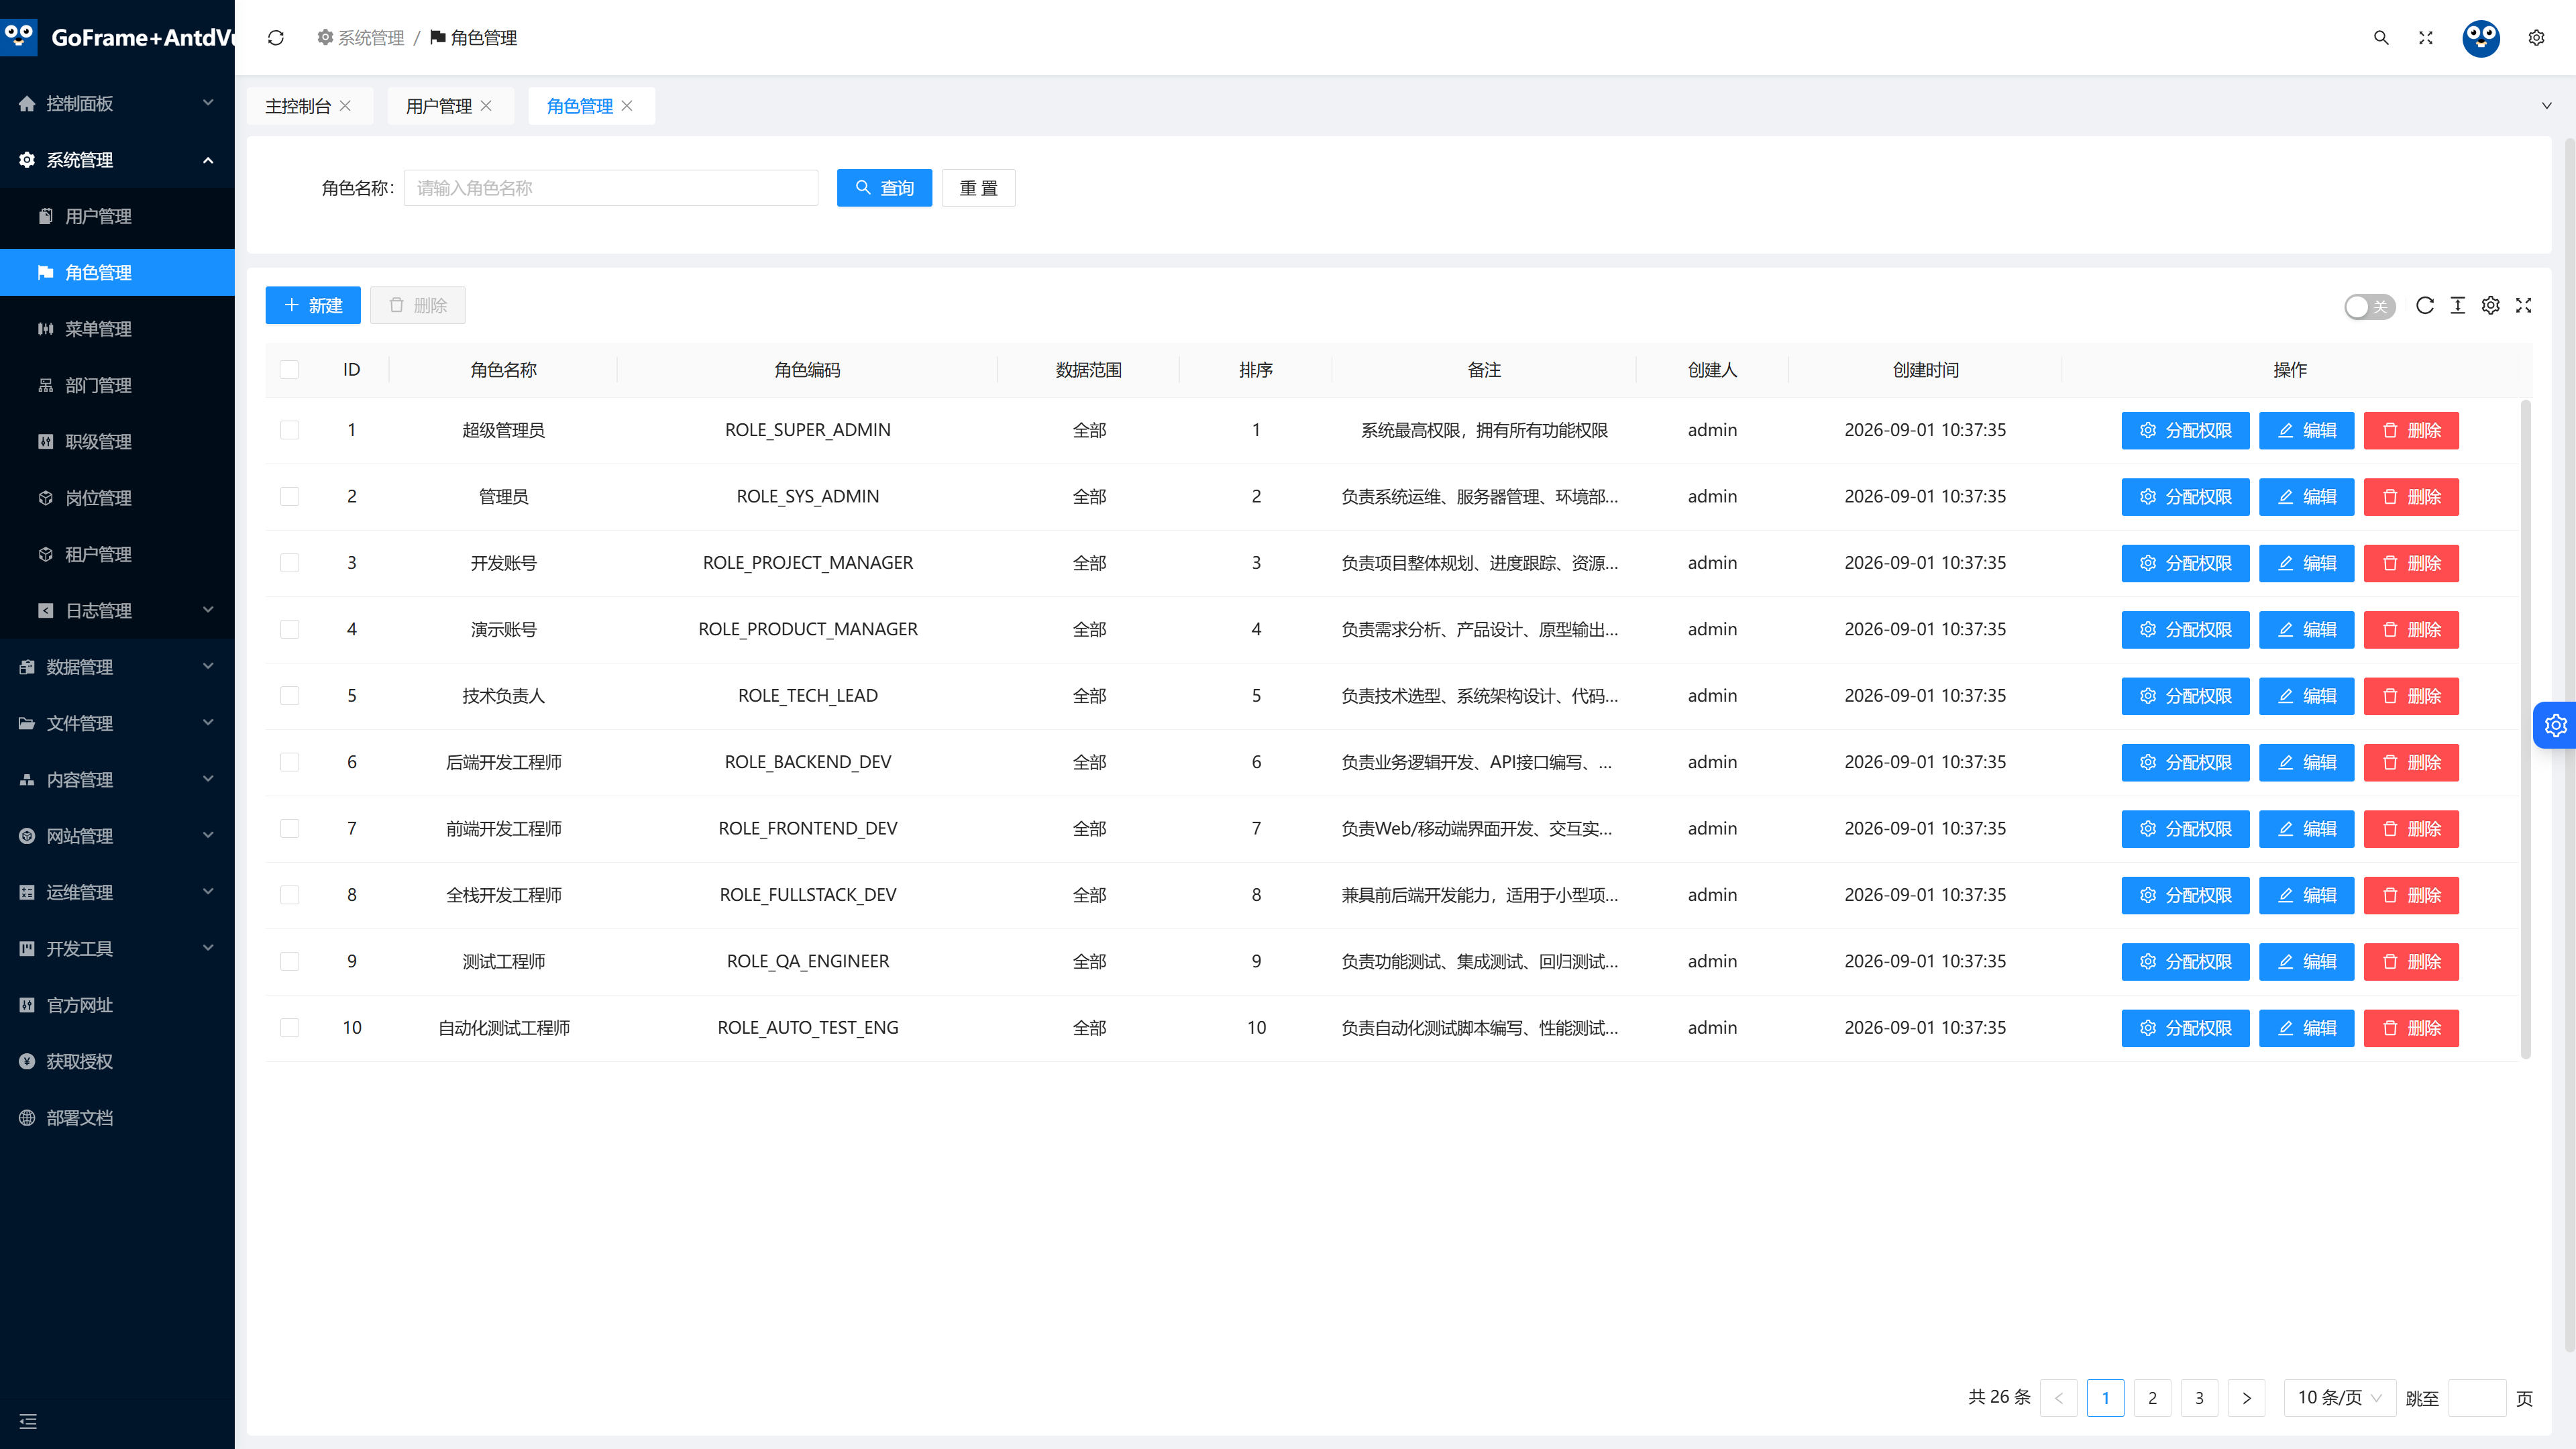The image size is (2576, 1449).
Task: Toggle fullscreen using the header expand icon
Action: coord(2425,38)
